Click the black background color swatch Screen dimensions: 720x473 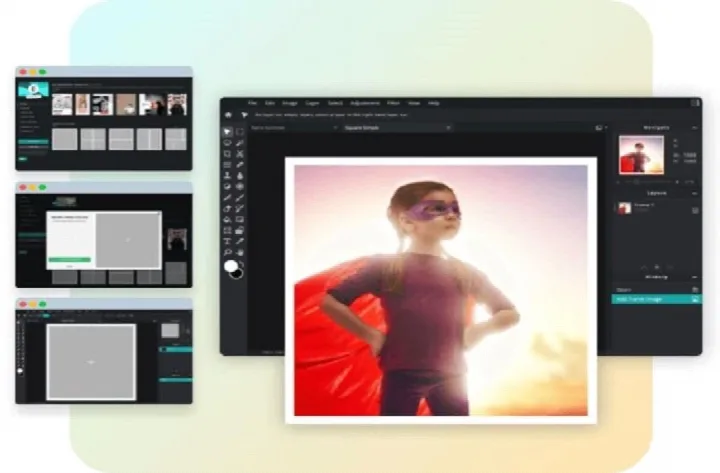coord(237,274)
